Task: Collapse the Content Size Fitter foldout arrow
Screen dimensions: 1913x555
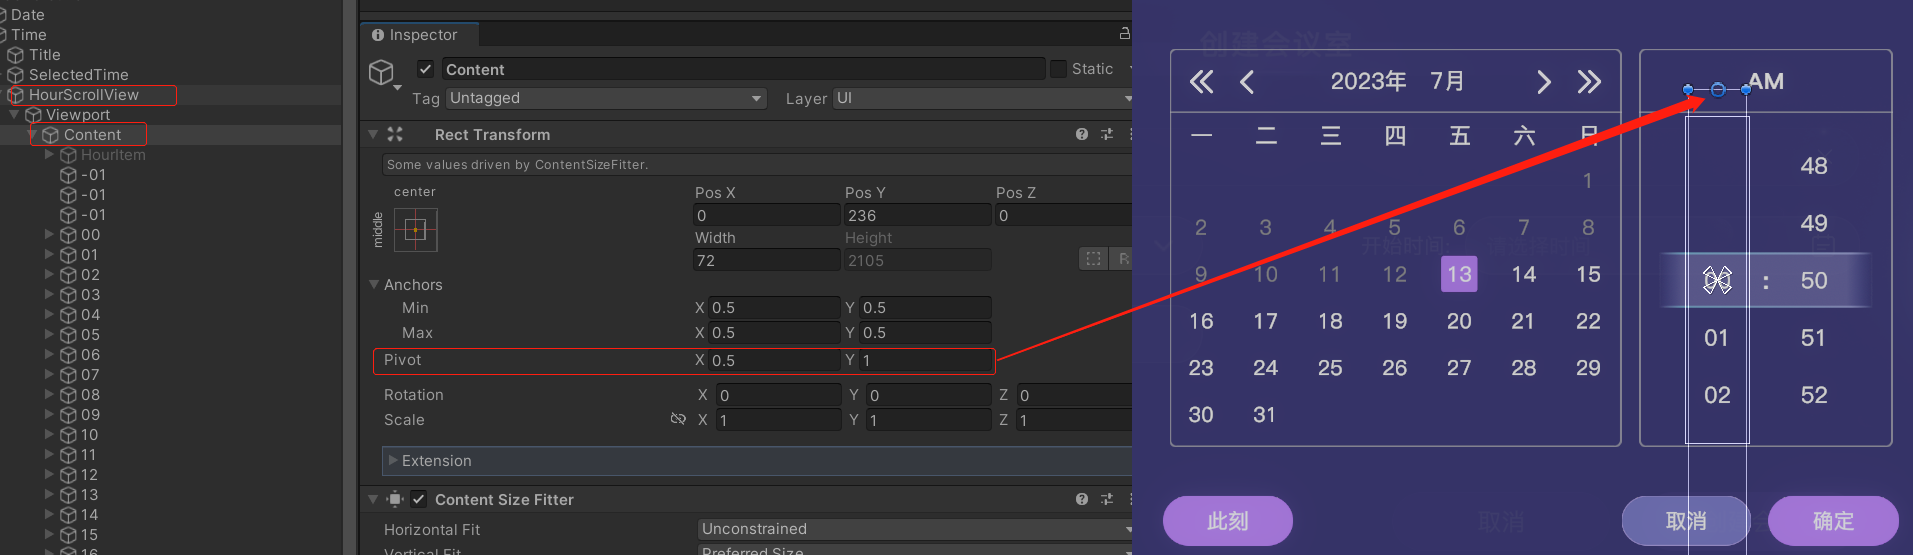Action: 373,499
